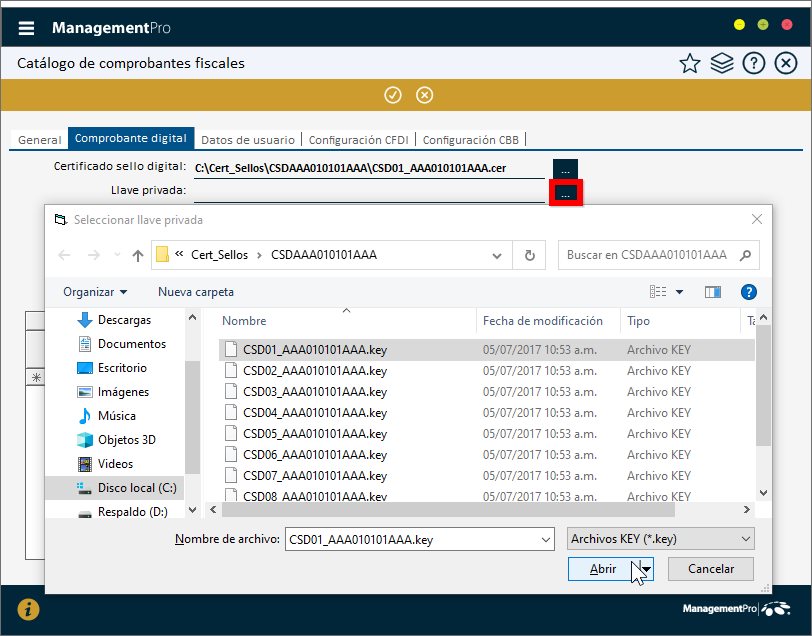Refresh the folder listing
Image resolution: width=812 pixels, height=636 pixels.
tap(529, 255)
